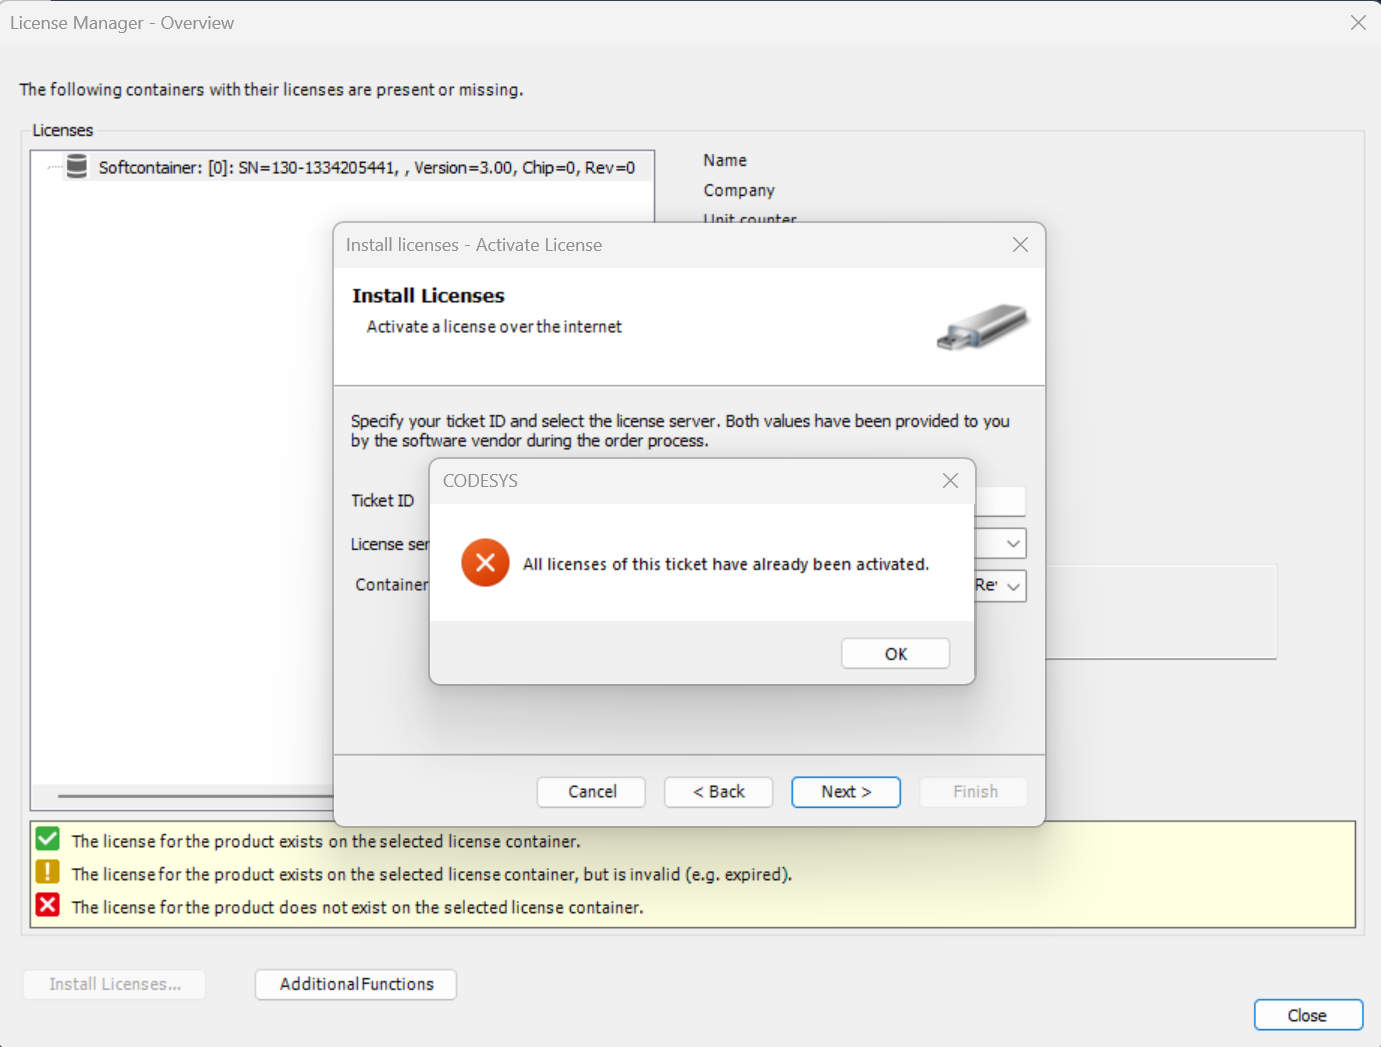Go back a step with Back button
The image size is (1381, 1047).
coord(718,791)
